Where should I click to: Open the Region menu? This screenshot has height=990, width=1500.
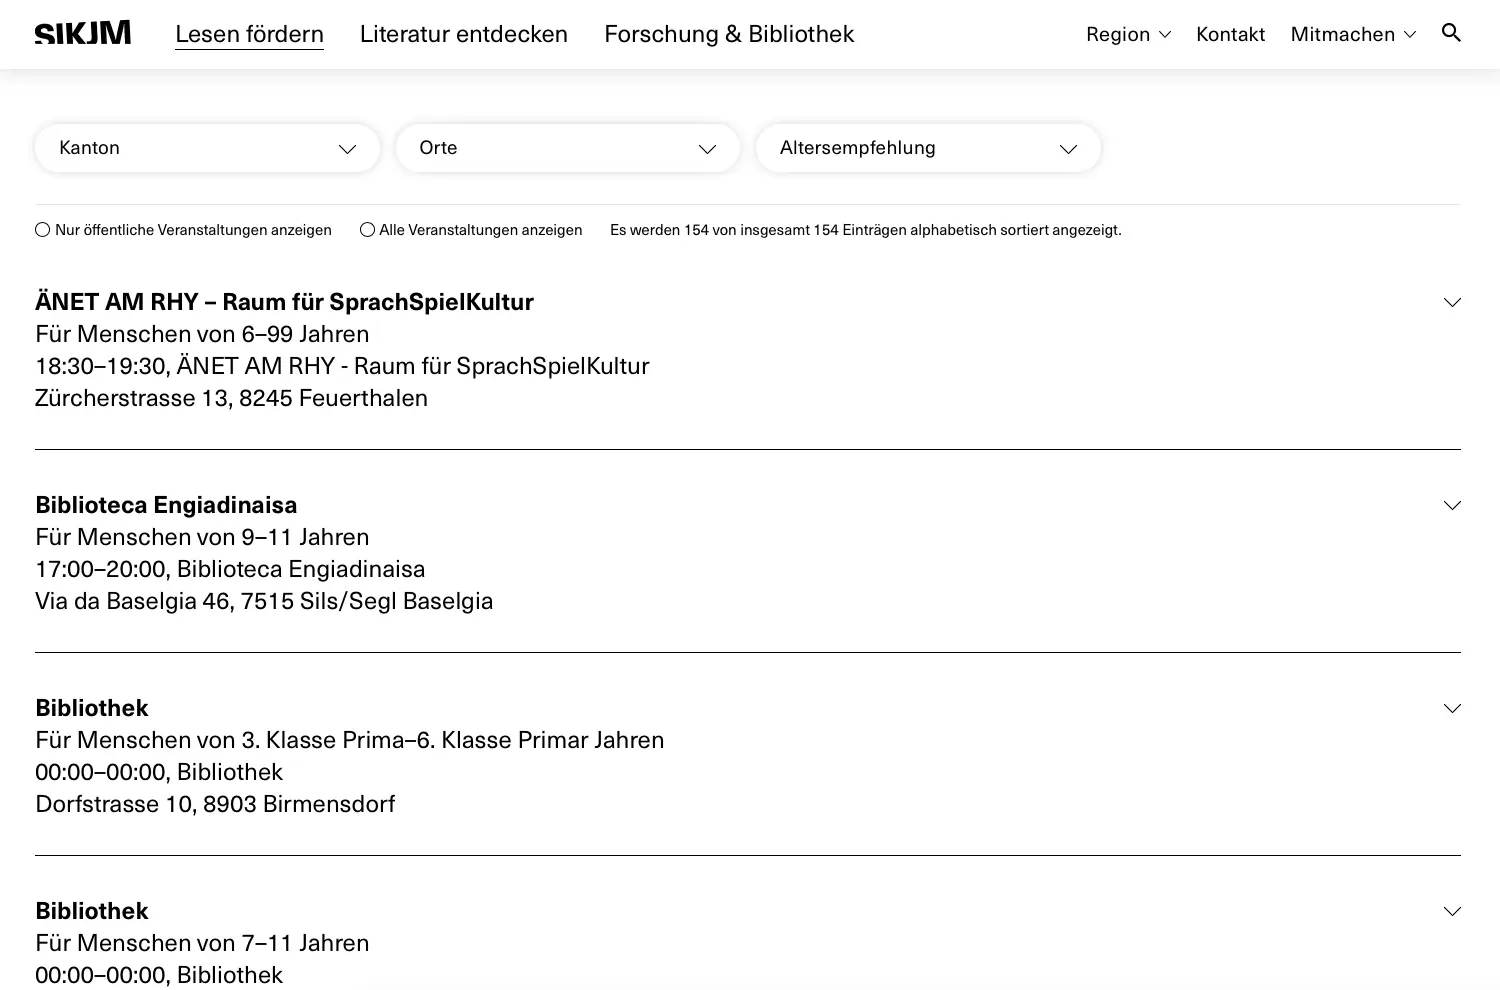coord(1128,34)
